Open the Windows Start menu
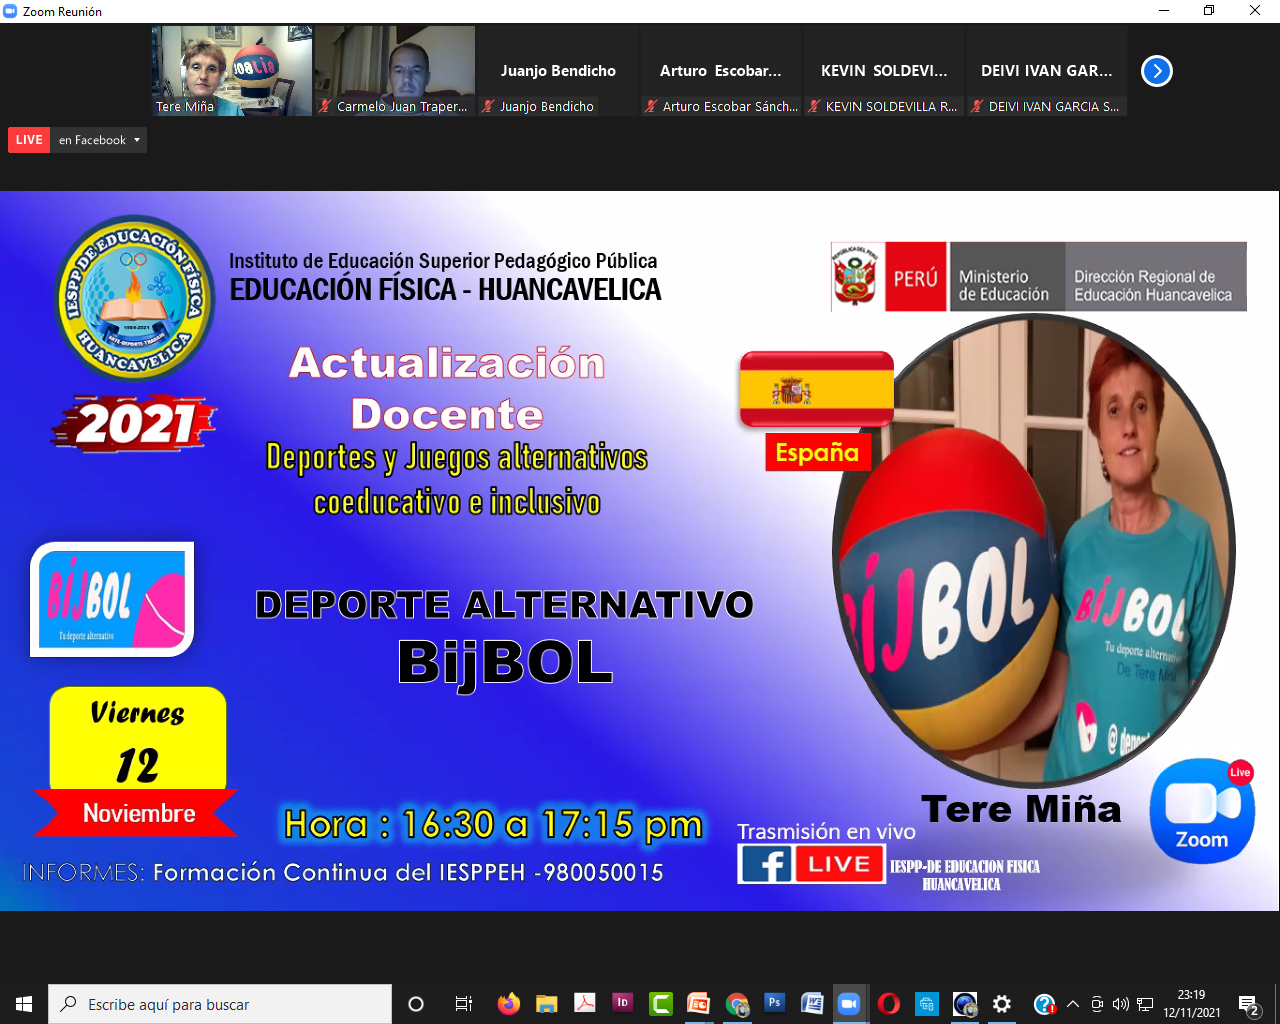The width and height of the screenshot is (1280, 1024). tap(24, 1003)
